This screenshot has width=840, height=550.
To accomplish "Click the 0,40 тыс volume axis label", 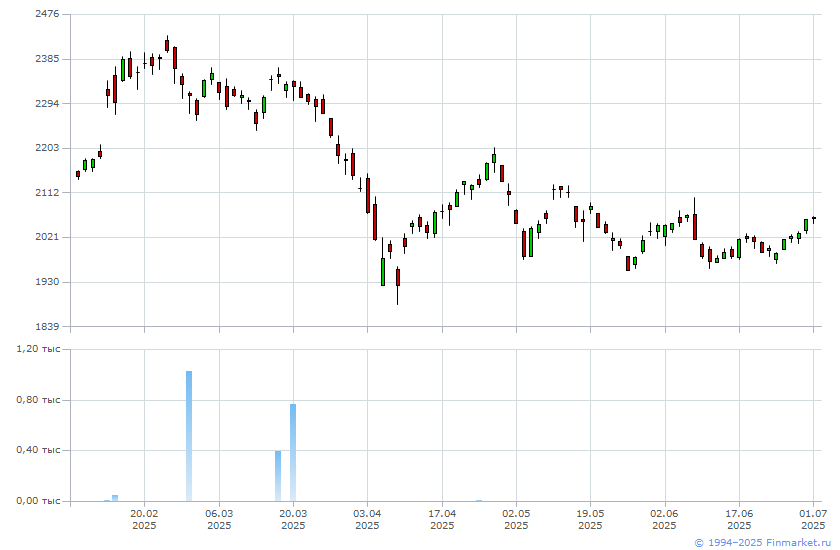I will point(38,450).
